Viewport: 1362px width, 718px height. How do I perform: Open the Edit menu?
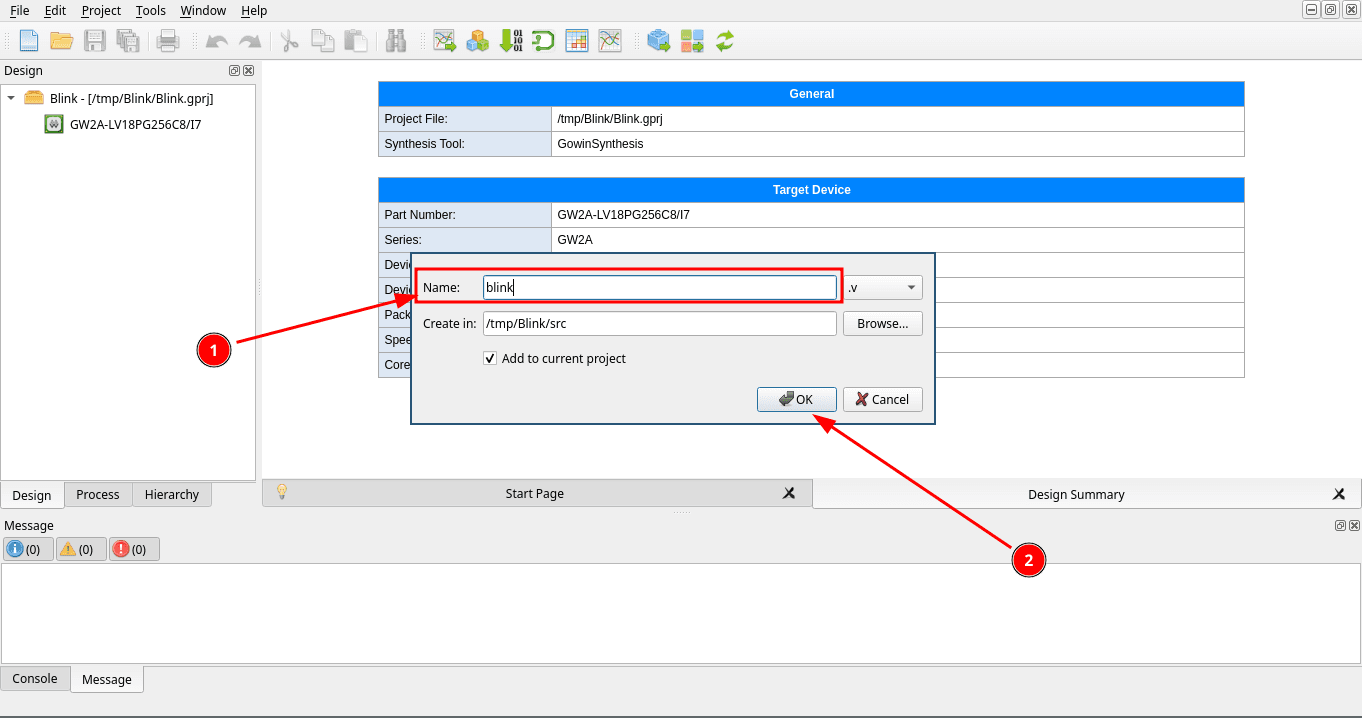[x=55, y=10]
